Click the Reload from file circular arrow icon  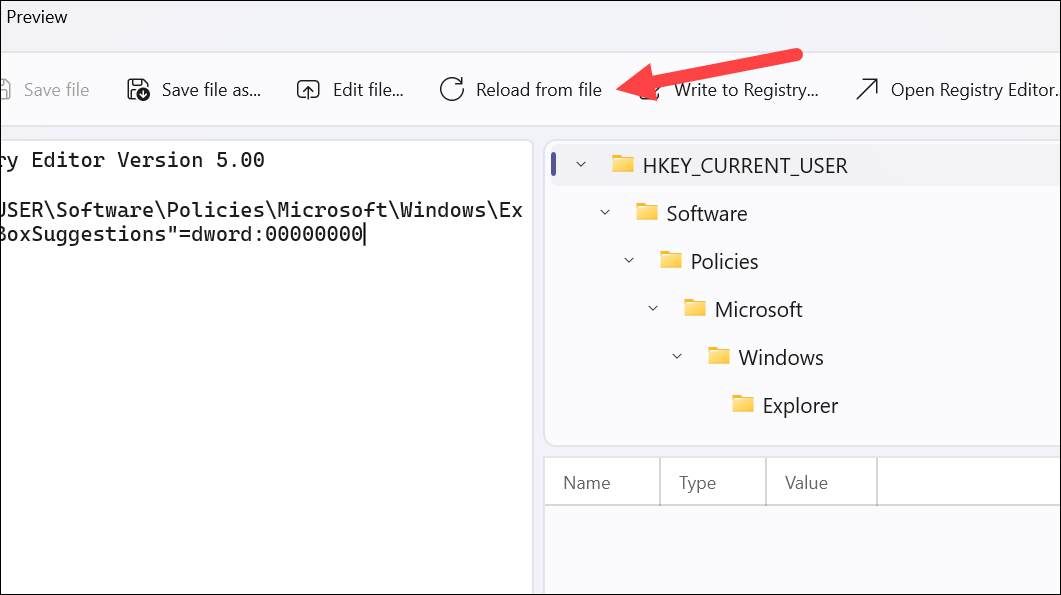(x=451, y=89)
